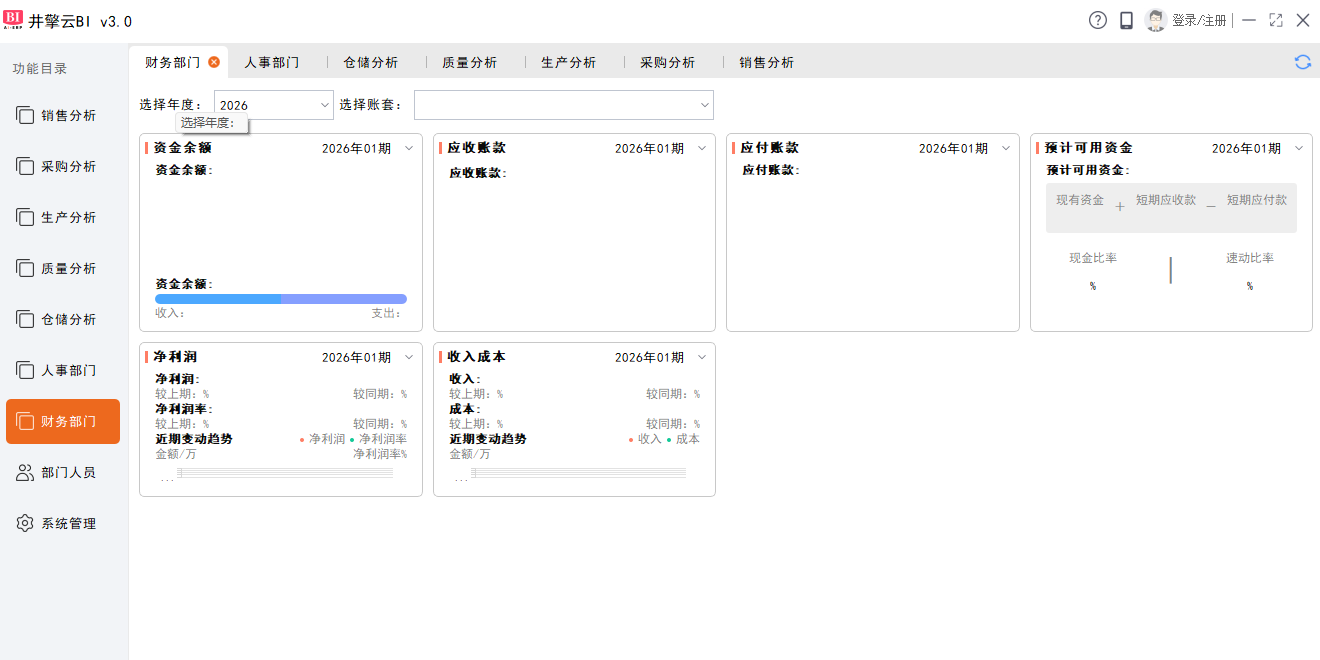Change the 净利润 card period
The image size is (1320, 660).
tap(408, 358)
